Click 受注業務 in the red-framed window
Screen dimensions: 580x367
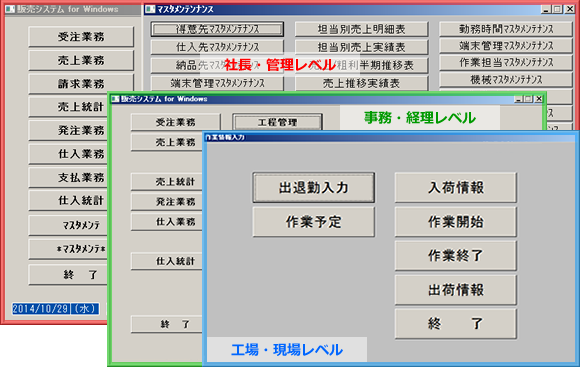click(81, 37)
